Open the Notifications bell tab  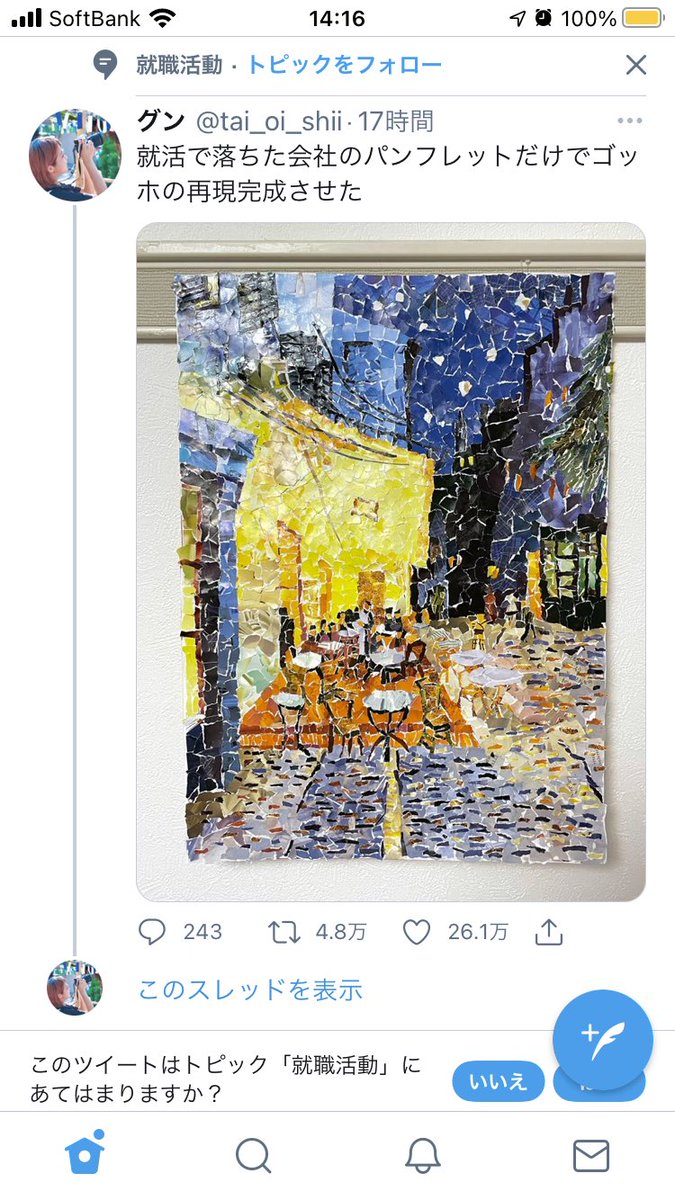[422, 1155]
